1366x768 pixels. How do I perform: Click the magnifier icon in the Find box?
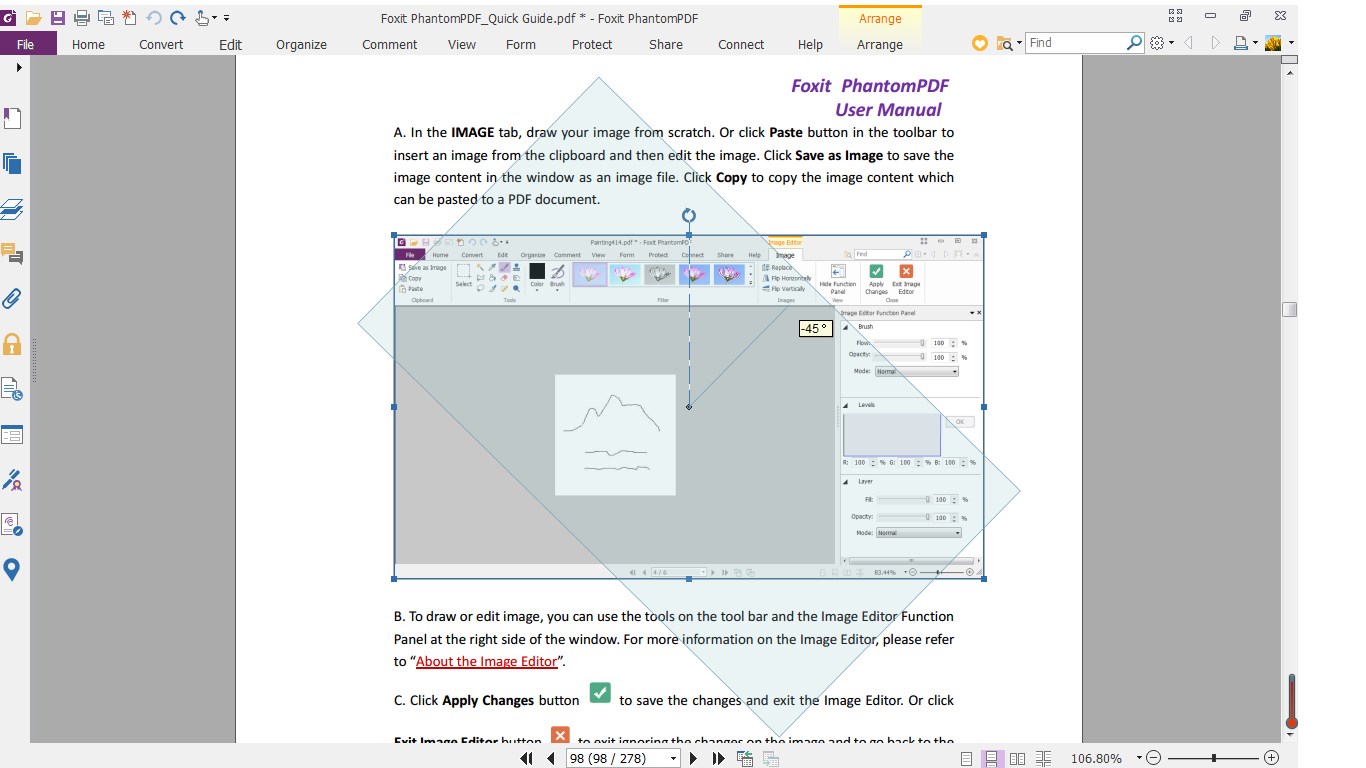[1134, 43]
